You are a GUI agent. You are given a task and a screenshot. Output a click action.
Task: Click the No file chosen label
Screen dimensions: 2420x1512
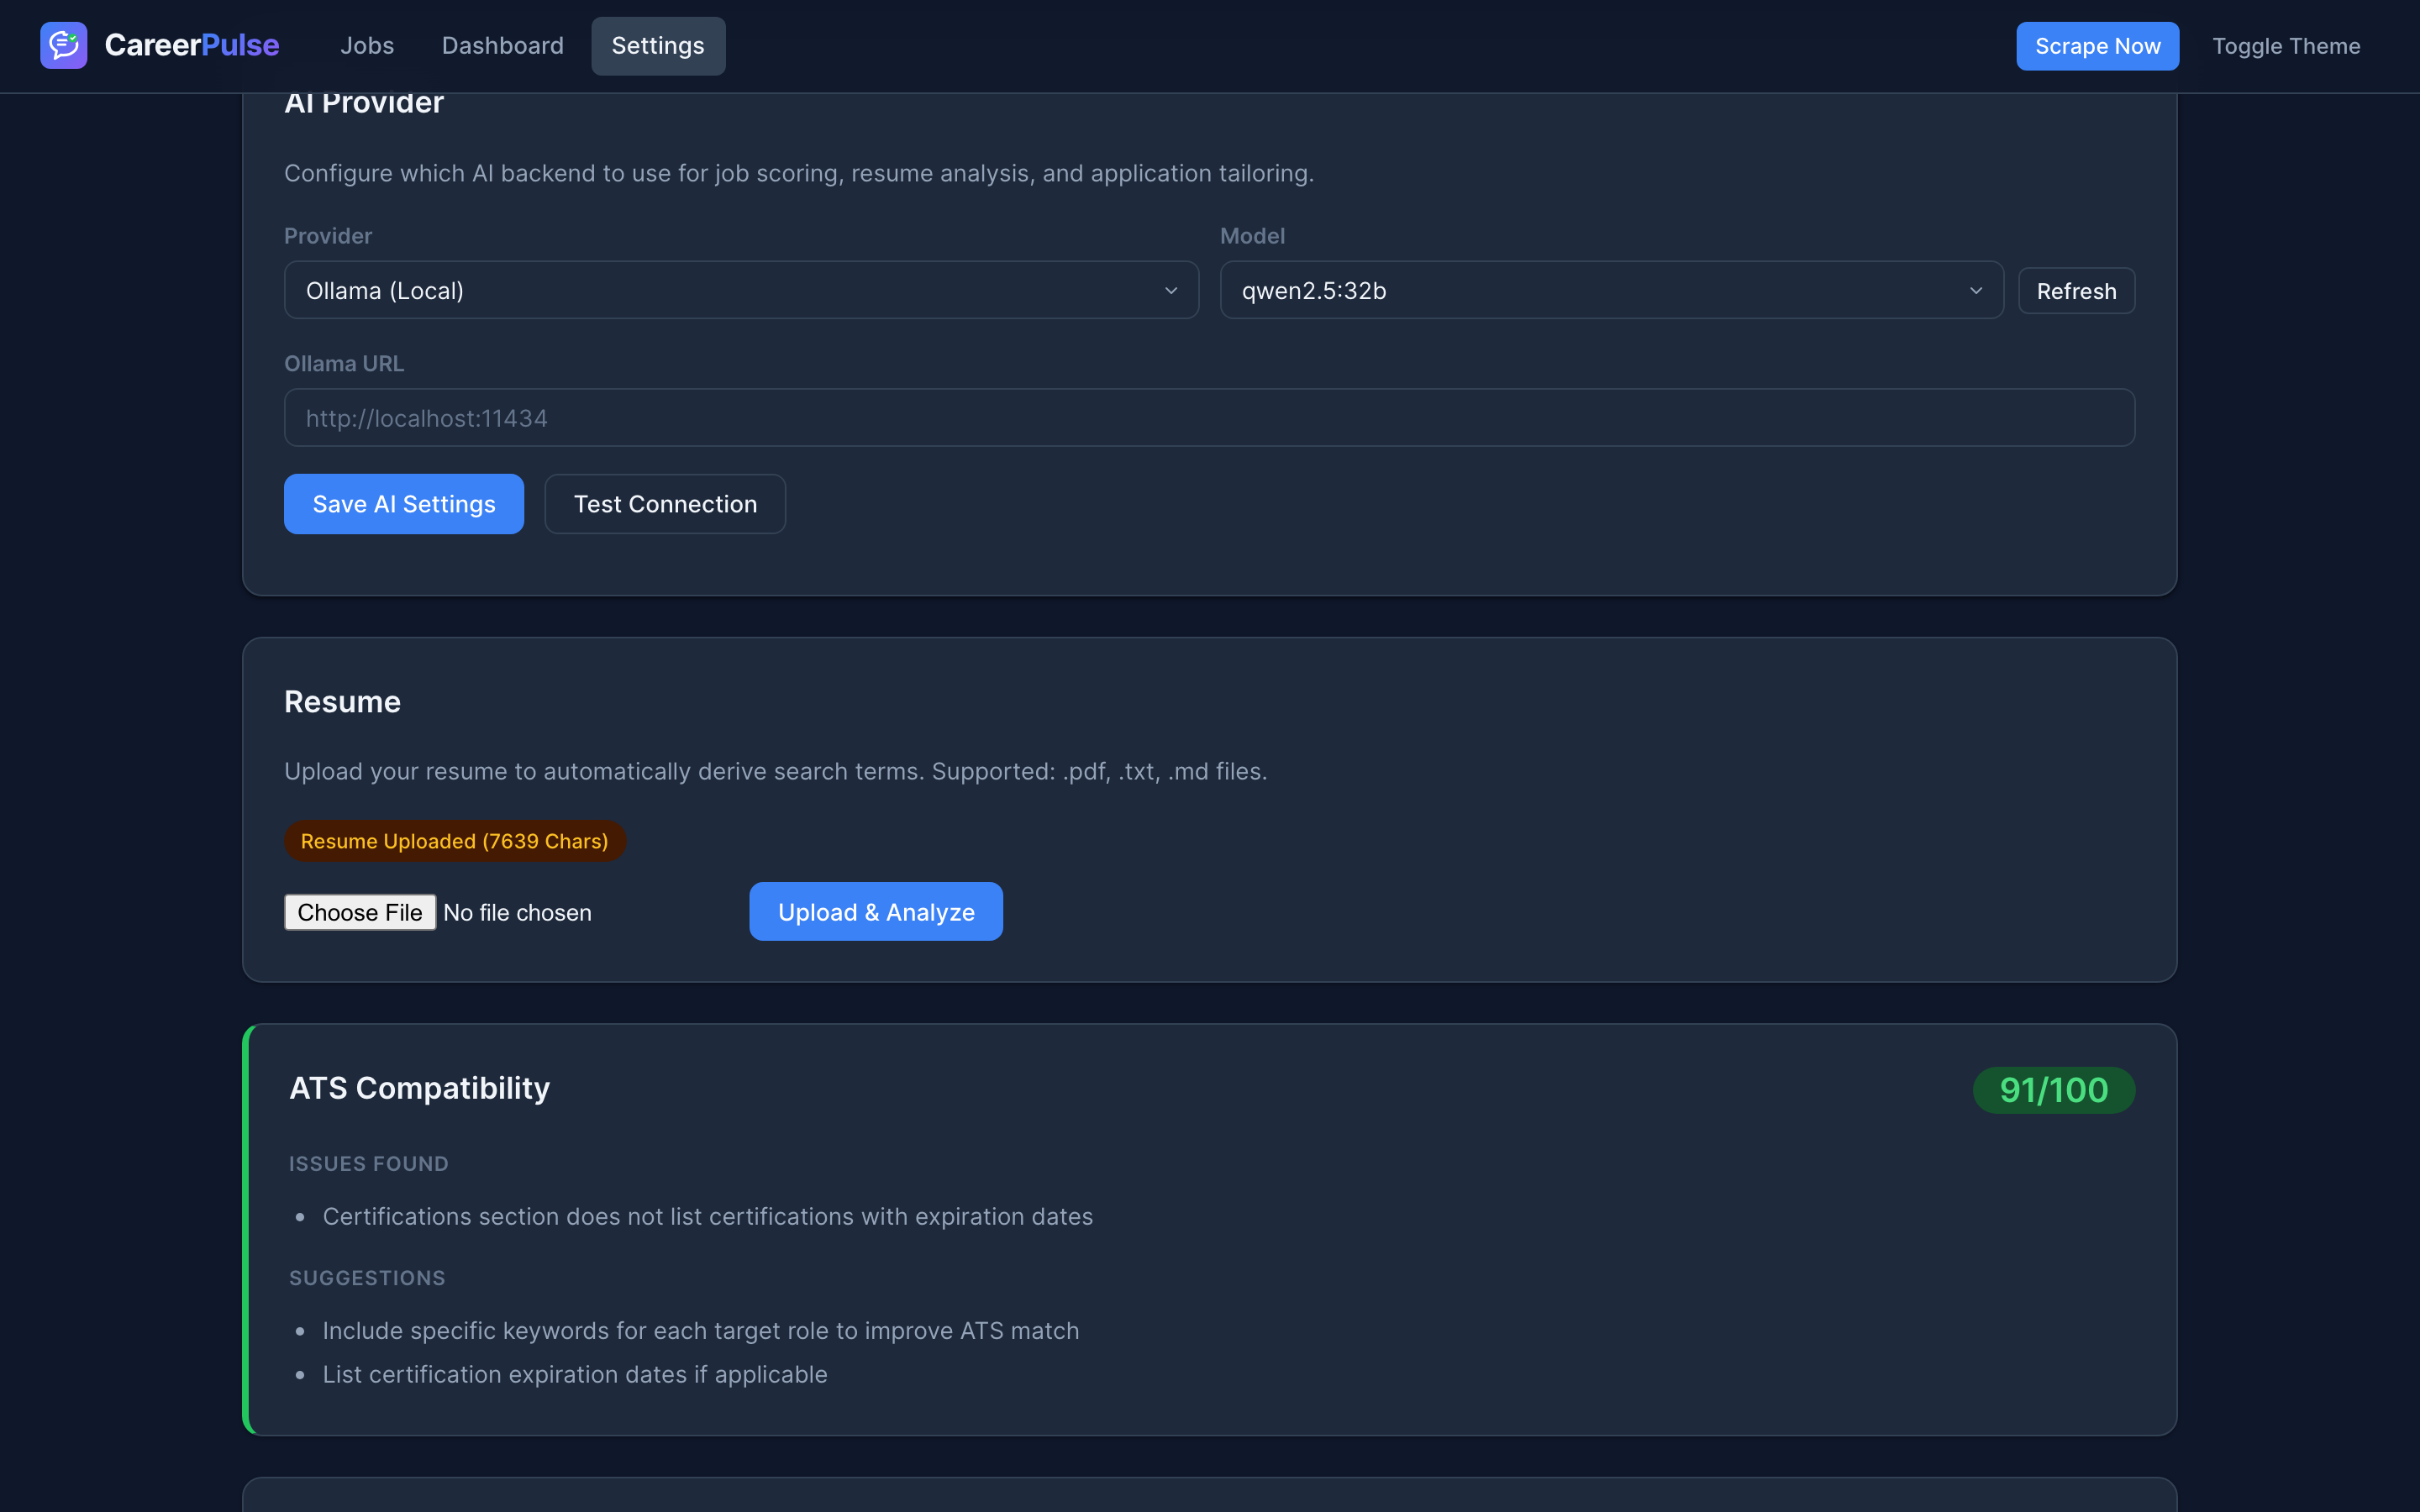point(517,911)
